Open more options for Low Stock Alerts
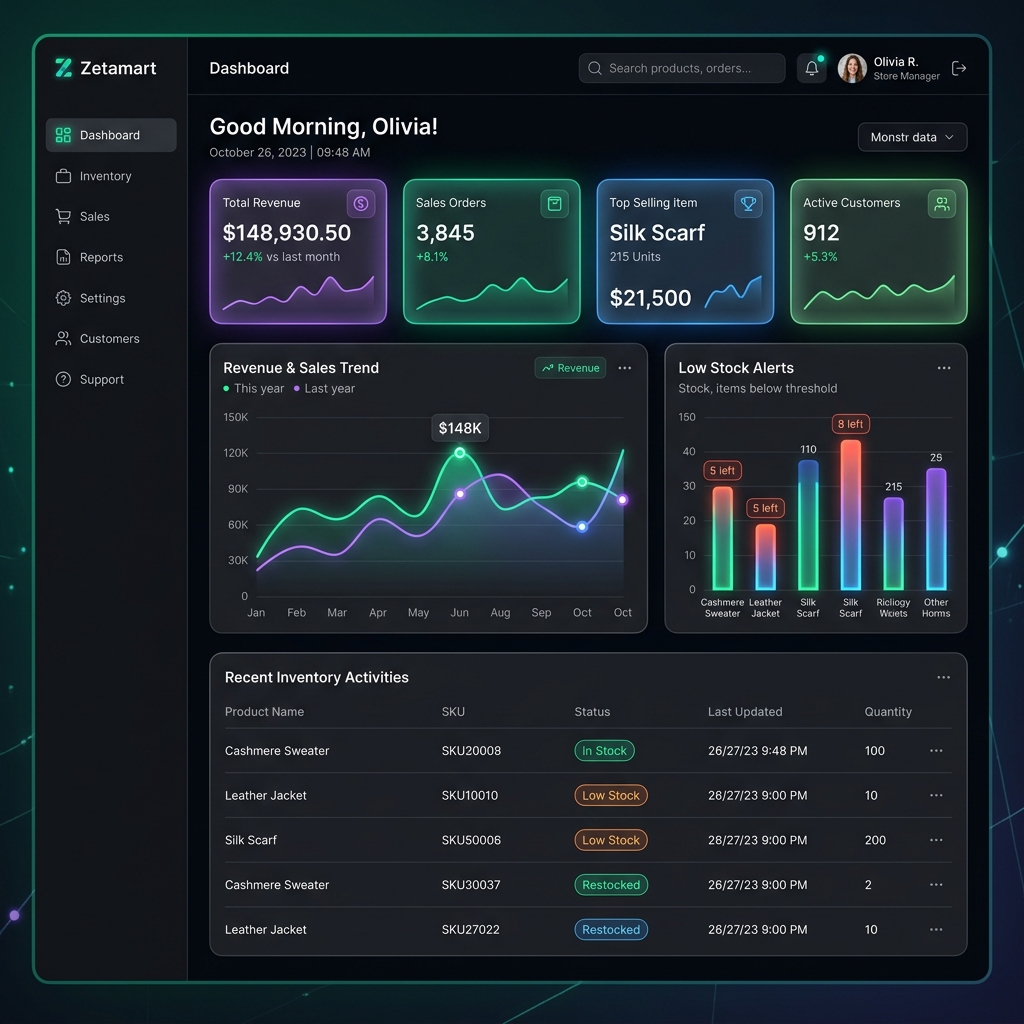This screenshot has height=1024, width=1024. click(x=944, y=368)
